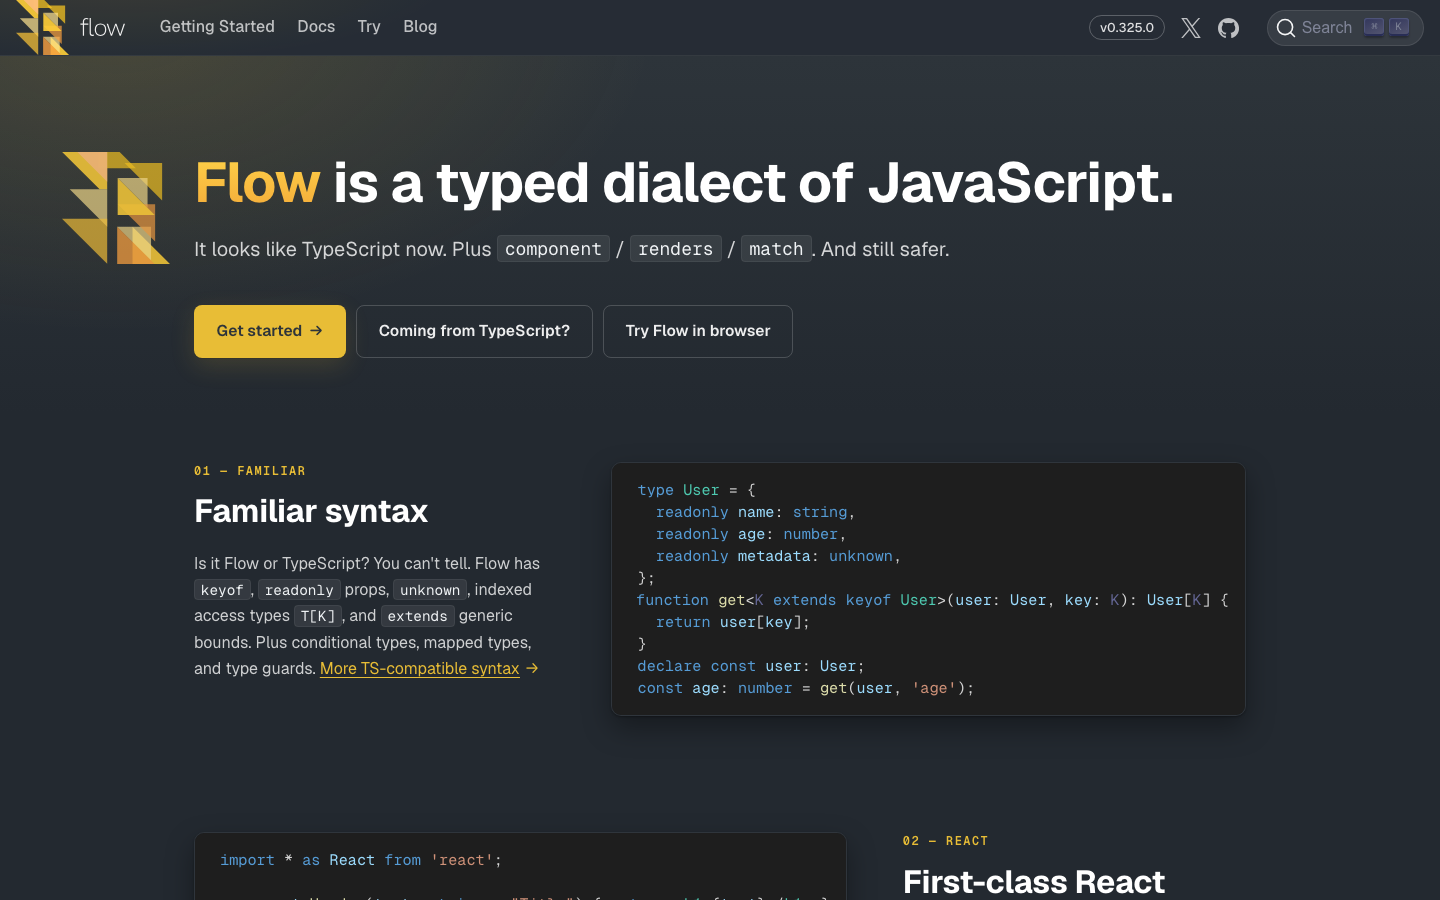This screenshot has height=900, width=1440.
Task: Click the 'readonly metadata: unknown,' code line
Action: tap(778, 556)
